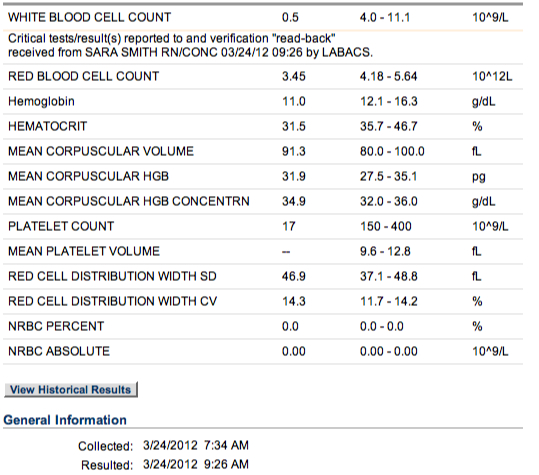Click the Hemoglobin test name
539x475 pixels.
coord(41,101)
